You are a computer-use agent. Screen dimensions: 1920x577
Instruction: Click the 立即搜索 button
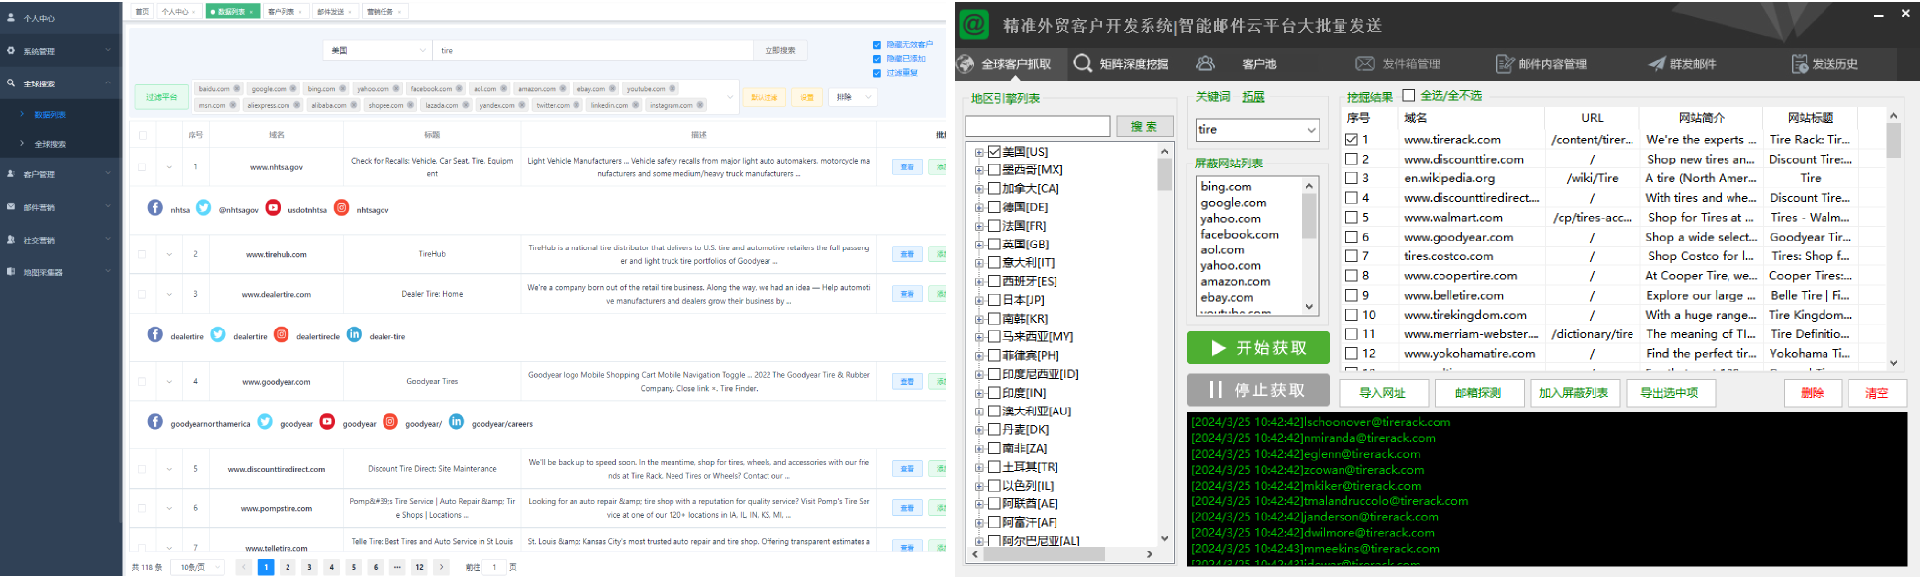(x=781, y=50)
